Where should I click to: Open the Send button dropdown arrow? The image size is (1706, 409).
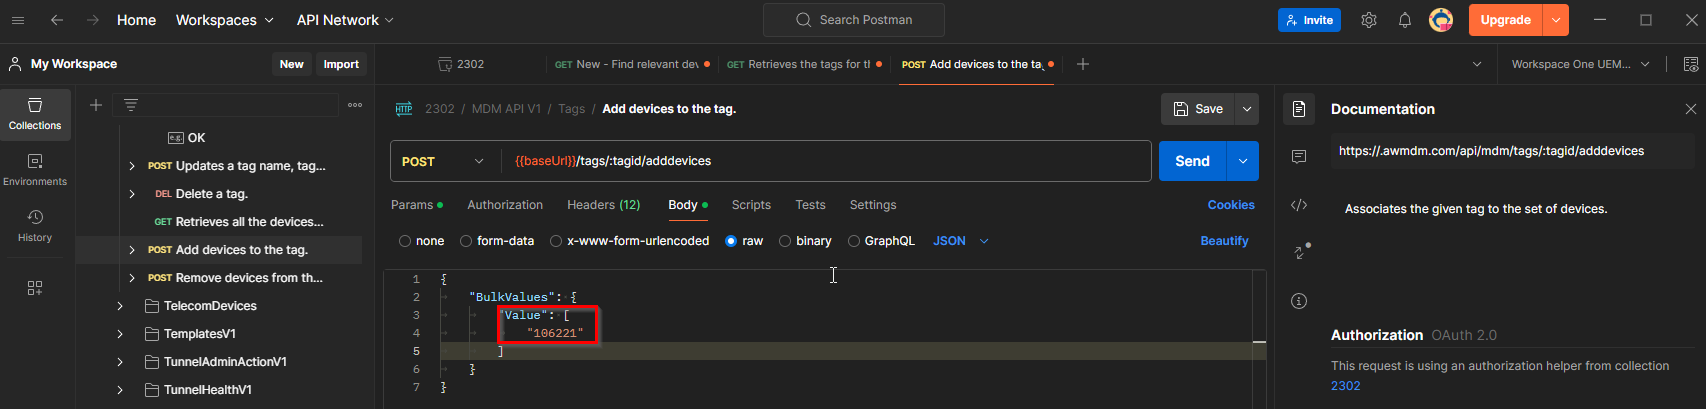[1243, 161]
